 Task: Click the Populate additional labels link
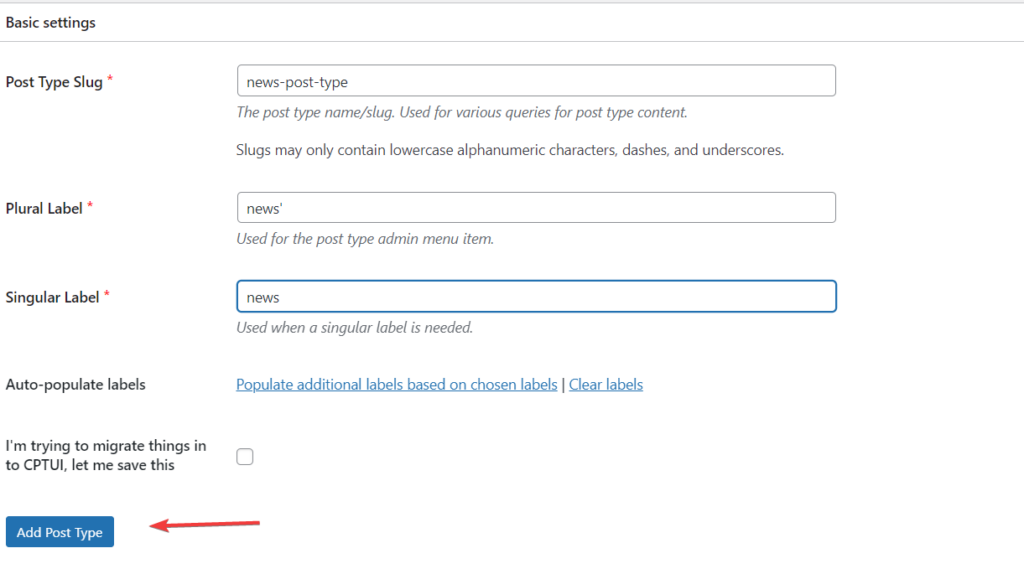tap(396, 384)
